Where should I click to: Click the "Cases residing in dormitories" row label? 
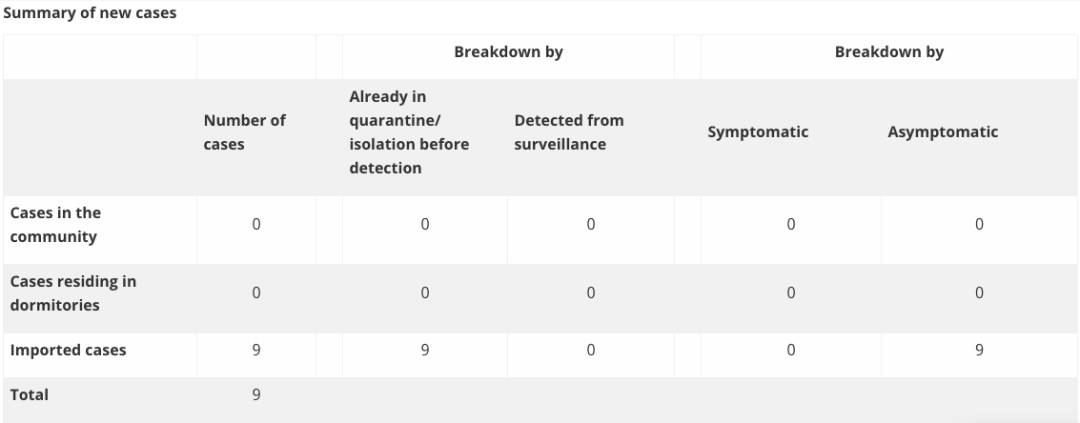[72, 293]
